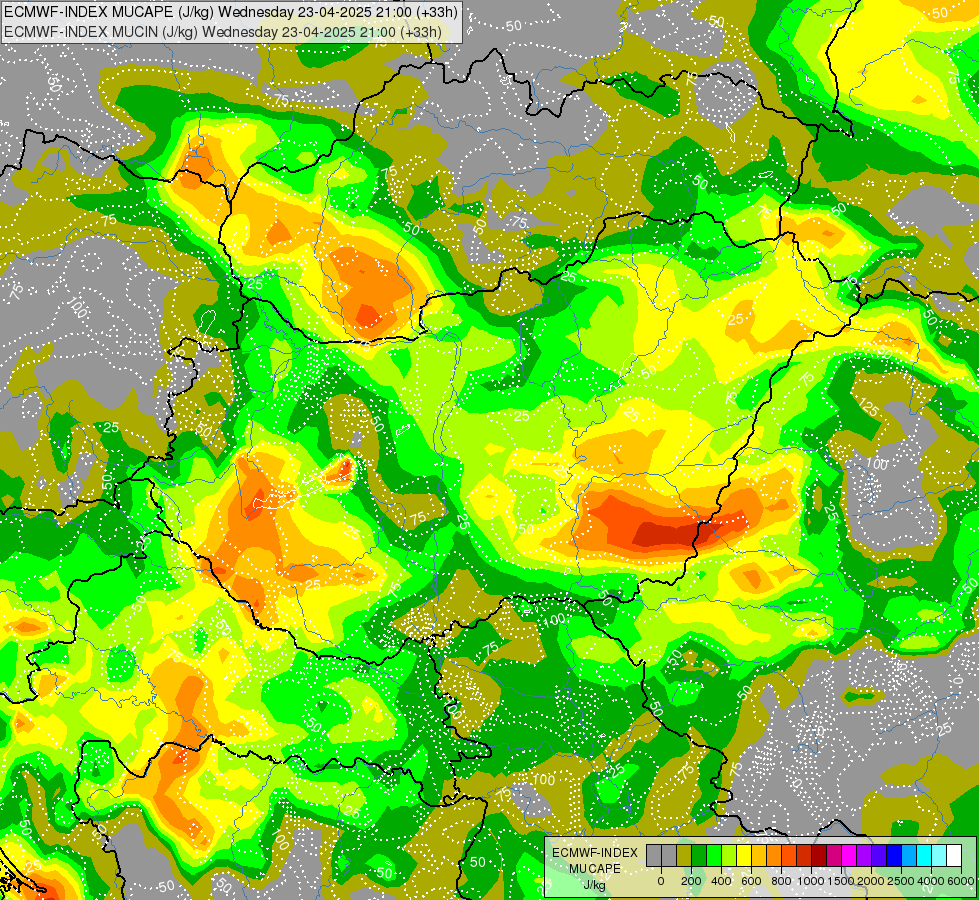Select the pure blue legend swatch
The image size is (979, 900).
point(893,856)
